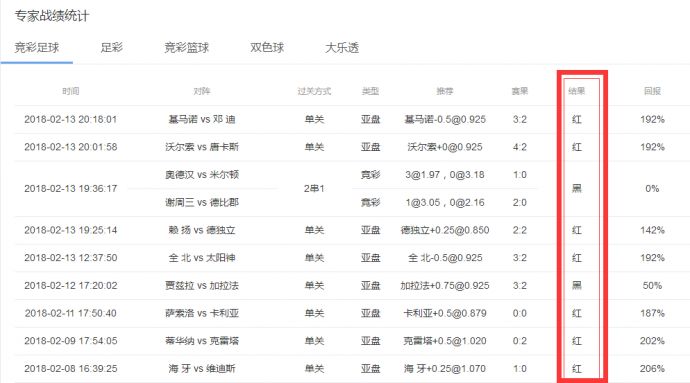690x383 pixels.
Task: Click the 黑 result for the 2串1 bet
Action: 576,189
